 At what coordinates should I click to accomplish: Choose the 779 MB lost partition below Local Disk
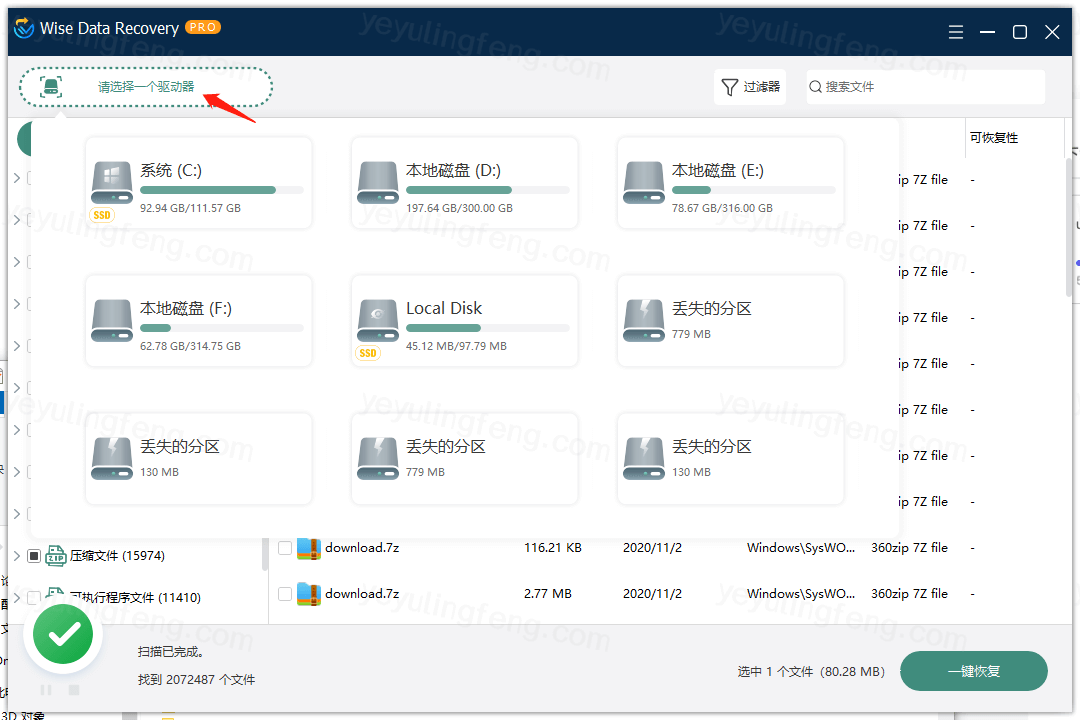[464, 458]
